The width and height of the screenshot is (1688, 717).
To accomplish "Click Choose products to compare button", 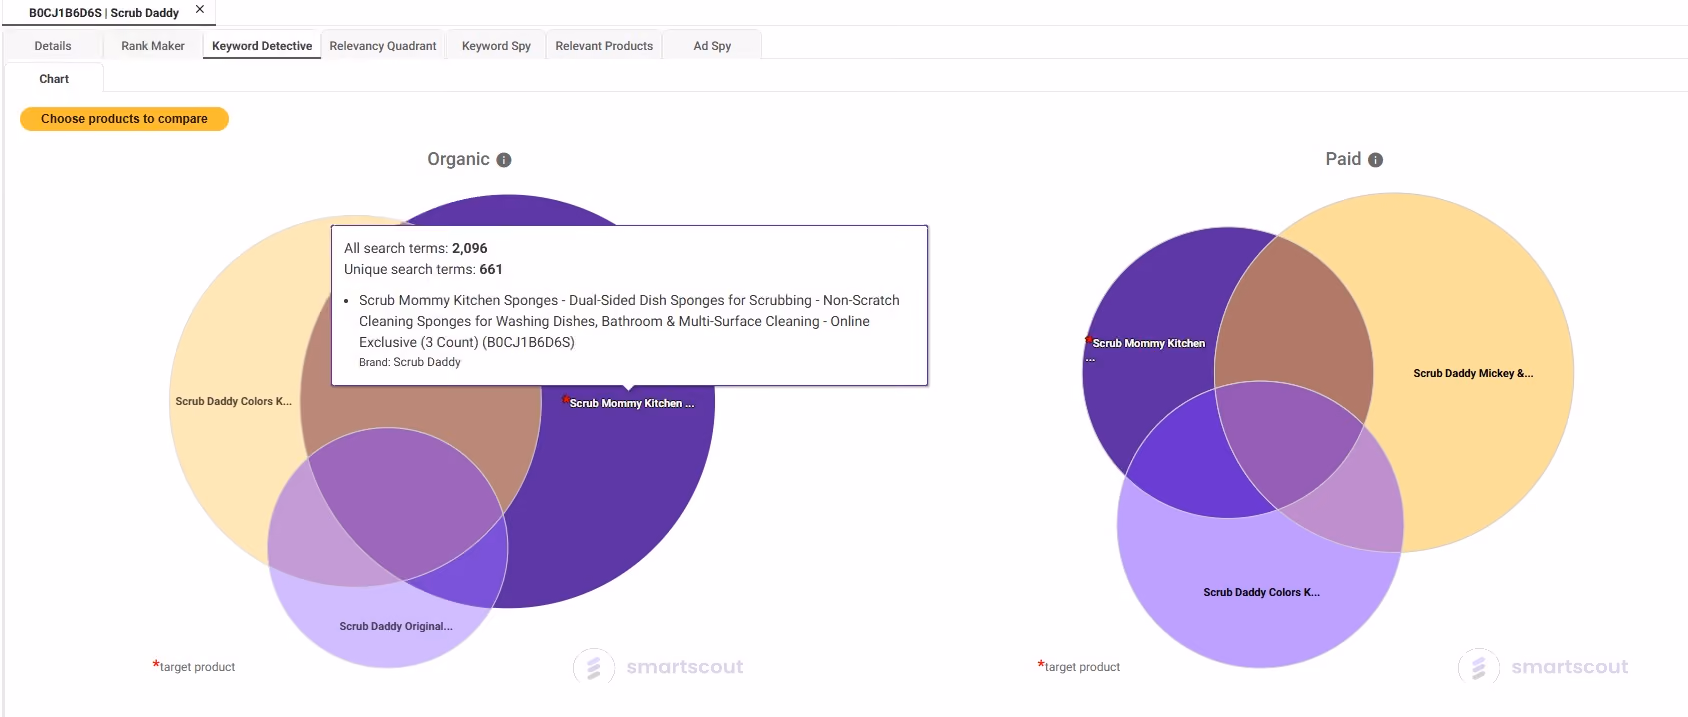I will (x=124, y=119).
